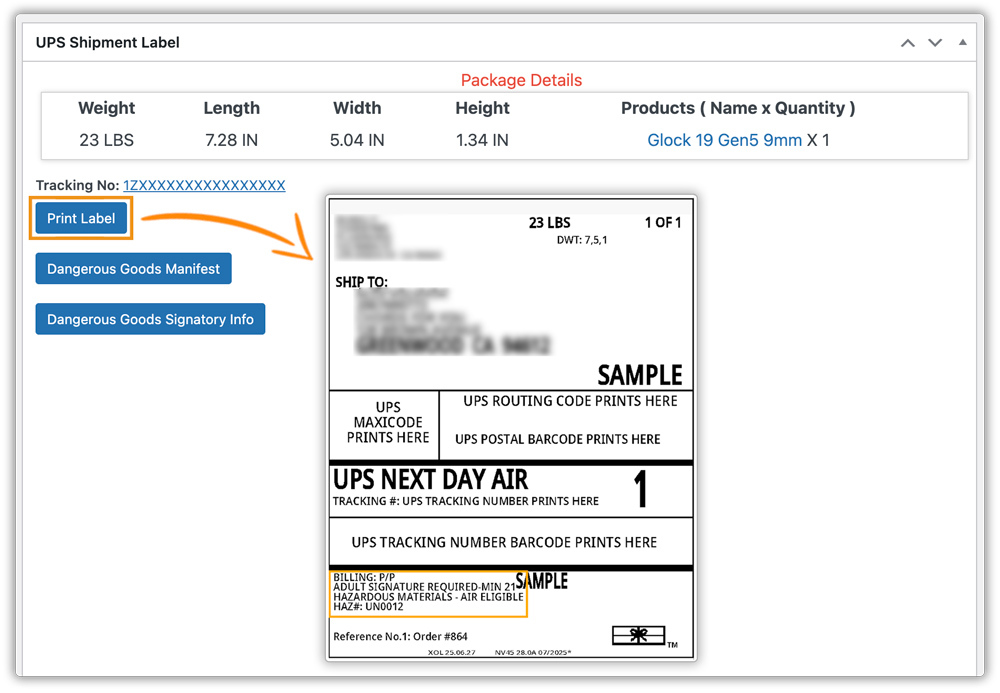Collapse the UPS Shipment Label panel
This screenshot has width=1000, height=693.
click(x=962, y=42)
